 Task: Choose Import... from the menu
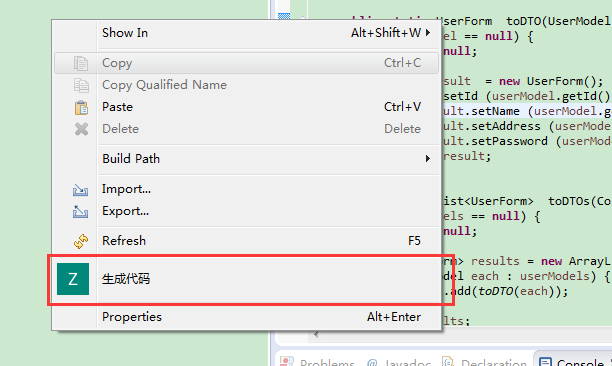(246, 189)
